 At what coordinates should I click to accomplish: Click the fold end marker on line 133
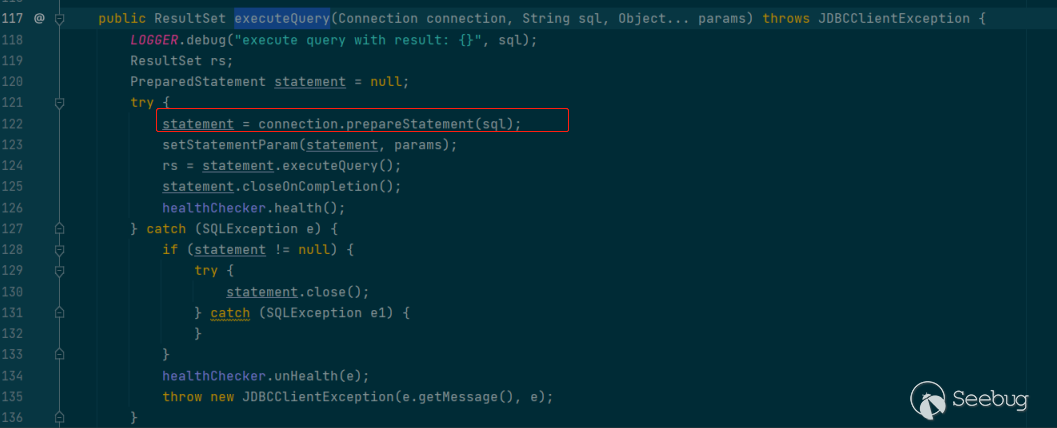pyautogui.click(x=60, y=355)
